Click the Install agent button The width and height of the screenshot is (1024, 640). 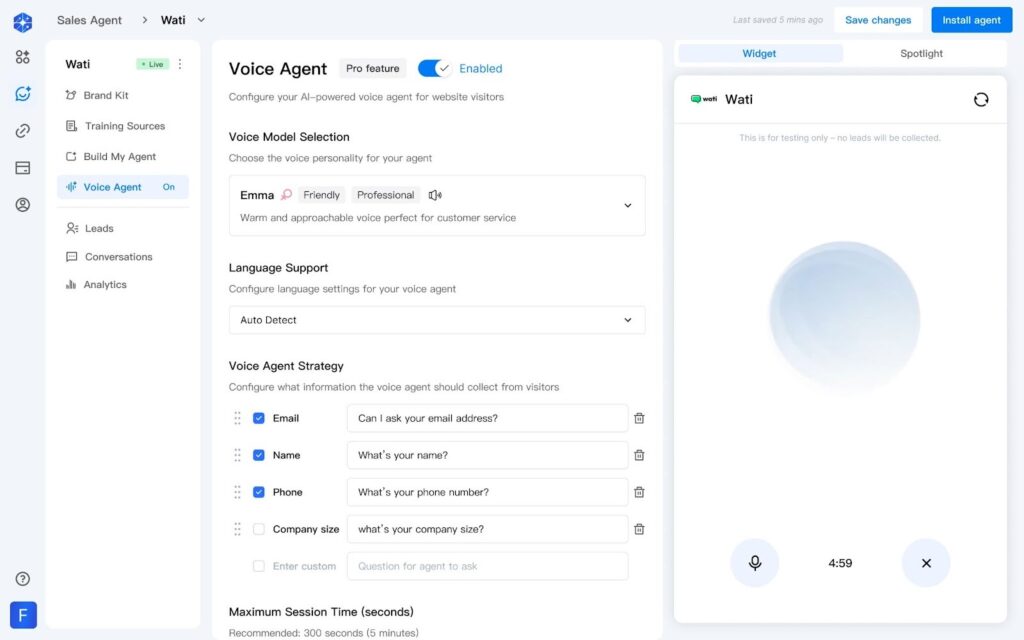tap(971, 20)
